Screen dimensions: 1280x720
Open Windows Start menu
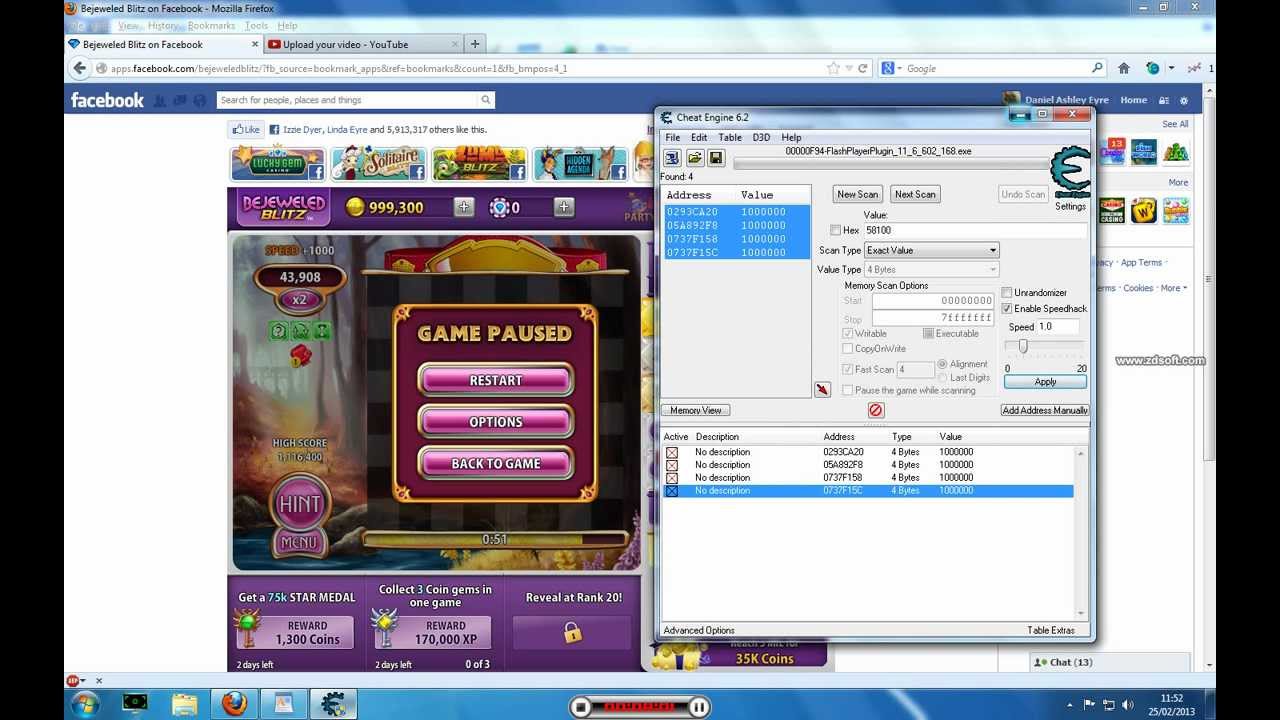[x=85, y=704]
